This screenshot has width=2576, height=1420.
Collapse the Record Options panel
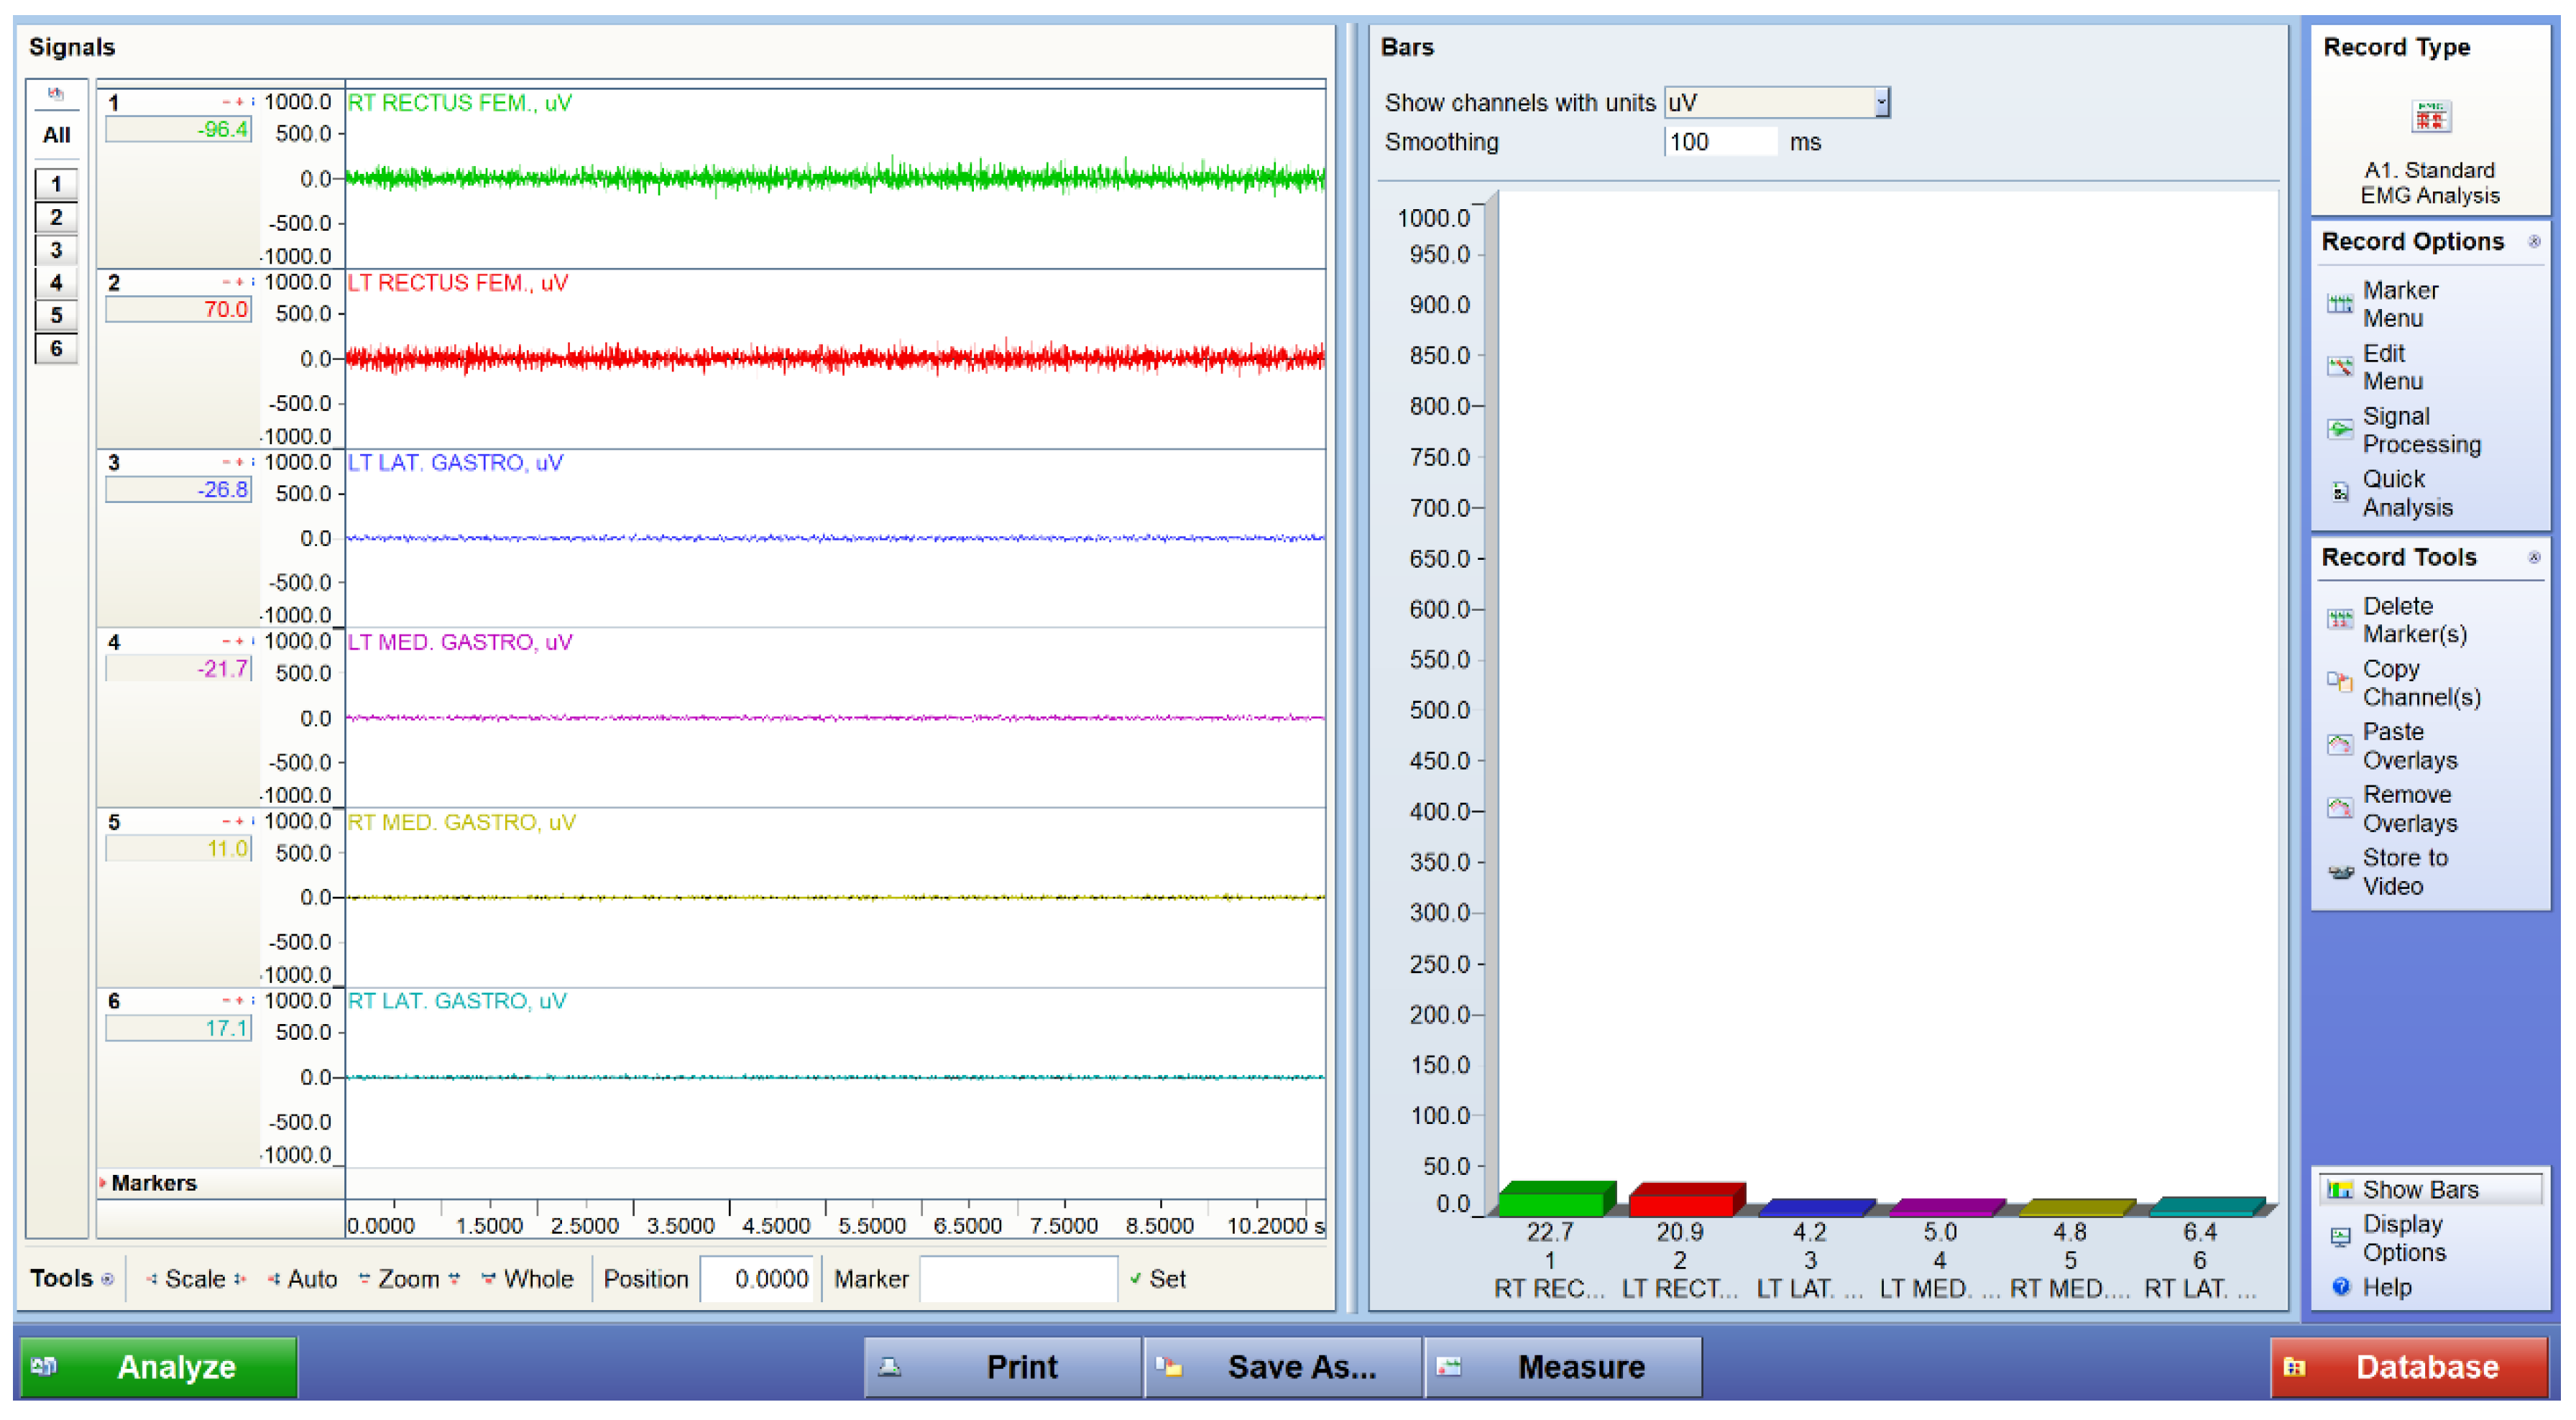[x=2534, y=241]
